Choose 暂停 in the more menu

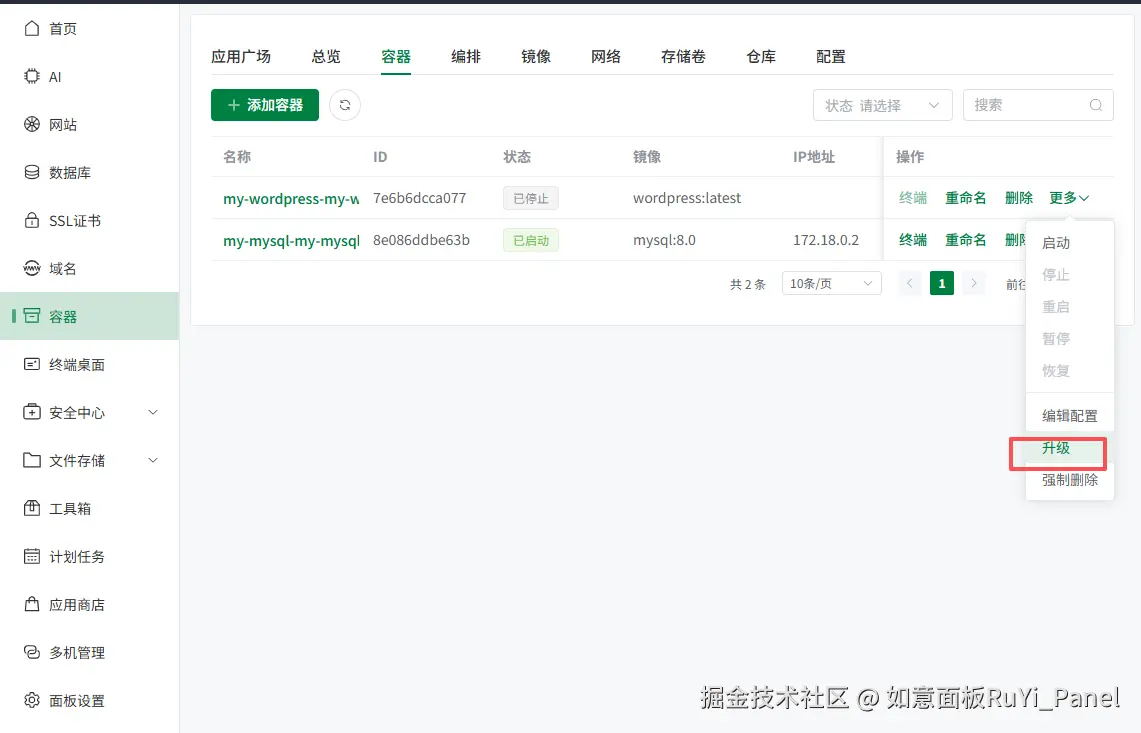point(1070,339)
